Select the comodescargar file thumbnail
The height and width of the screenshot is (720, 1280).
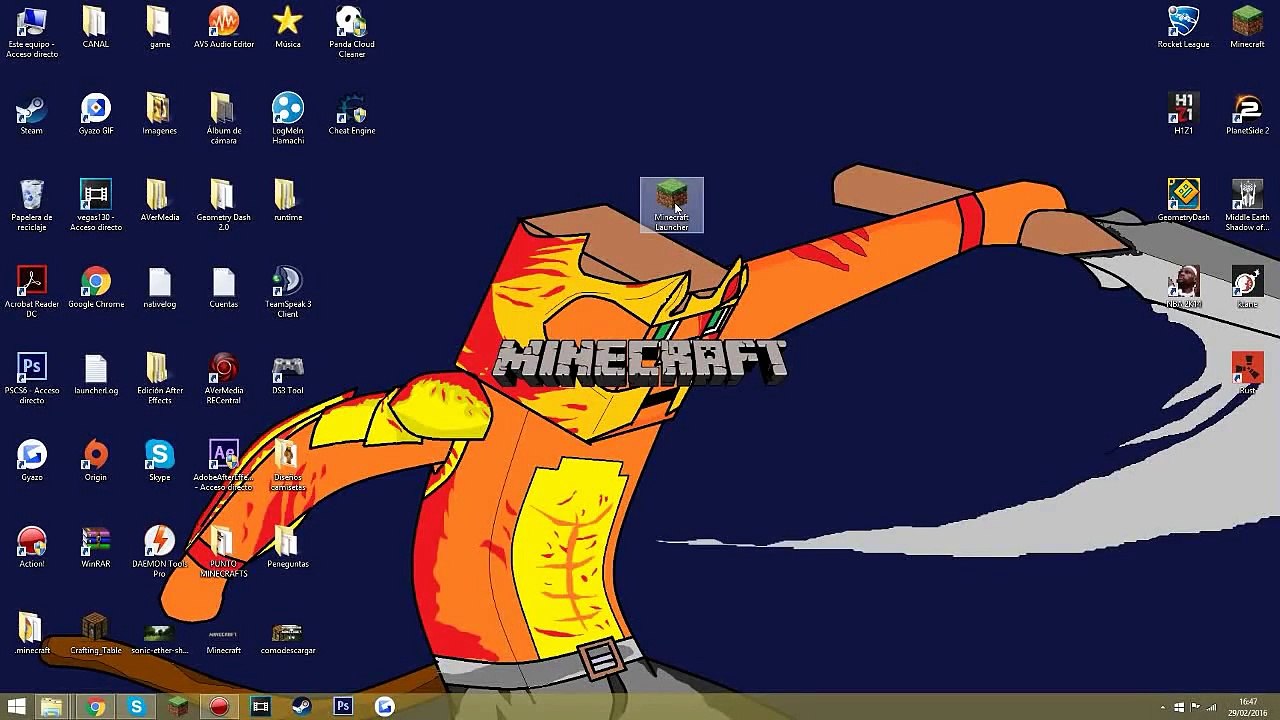[287, 638]
